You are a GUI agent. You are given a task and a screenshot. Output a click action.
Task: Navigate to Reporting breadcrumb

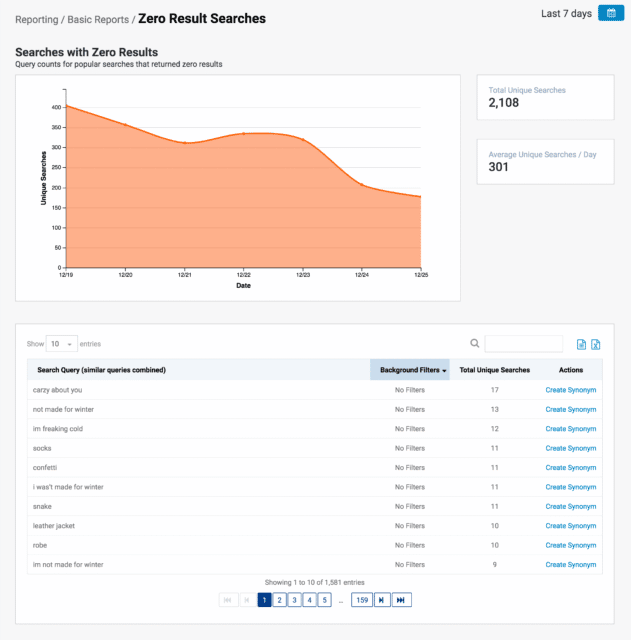pyautogui.click(x=37, y=20)
